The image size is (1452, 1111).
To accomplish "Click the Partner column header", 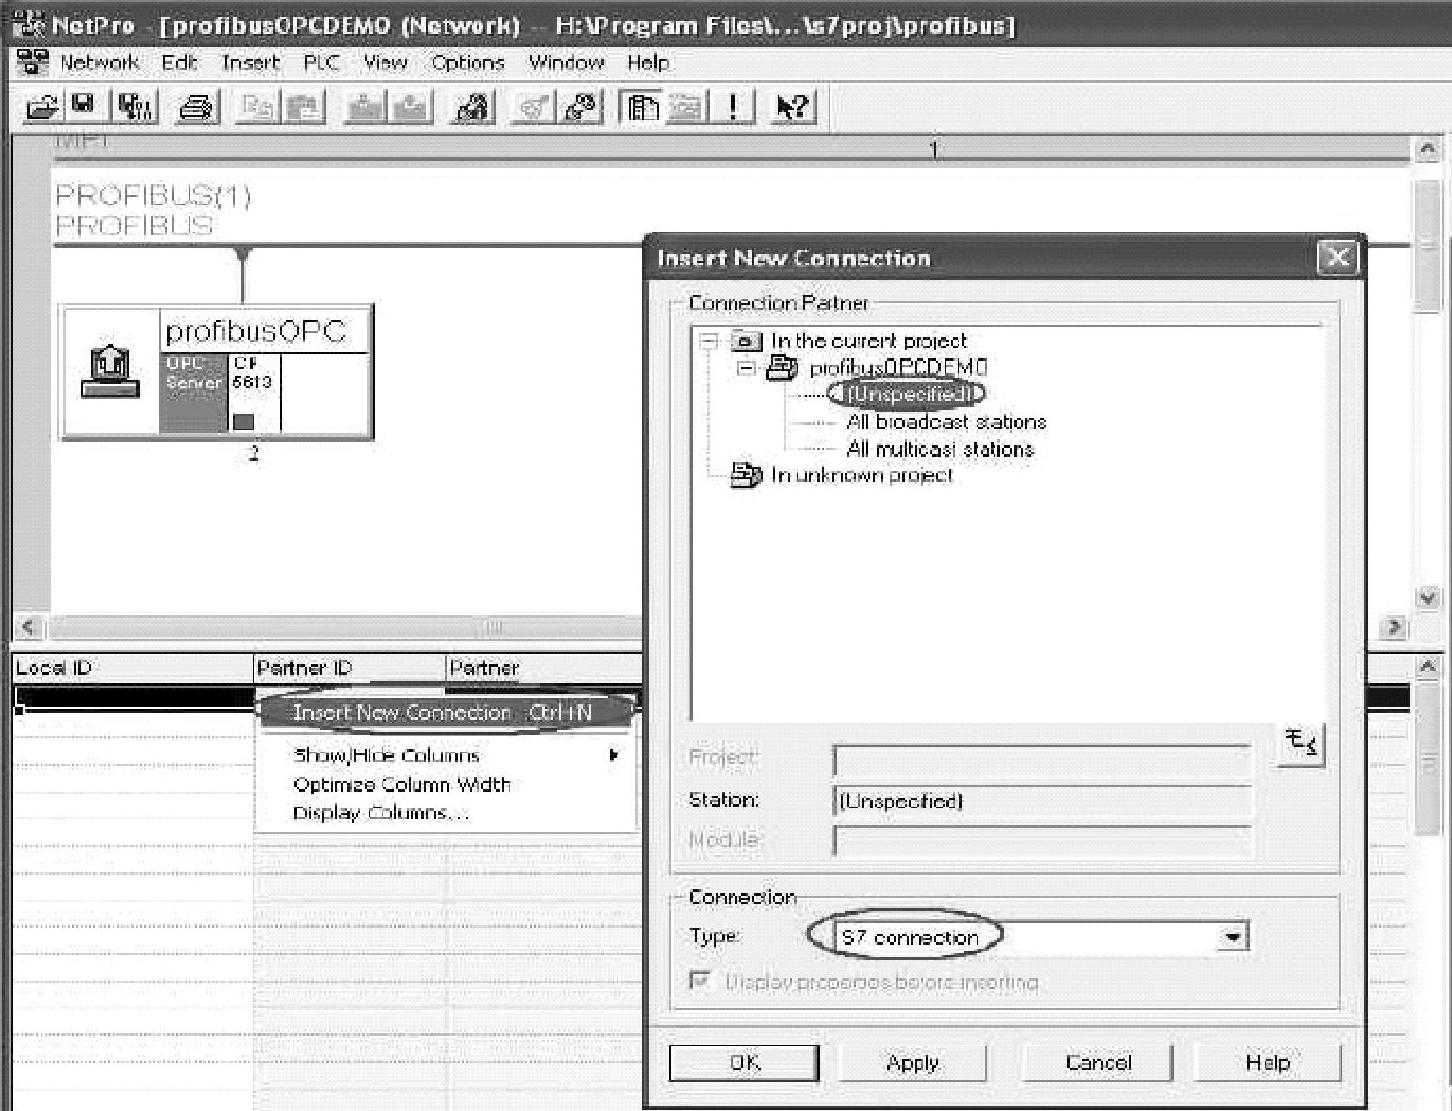I will 544,668.
